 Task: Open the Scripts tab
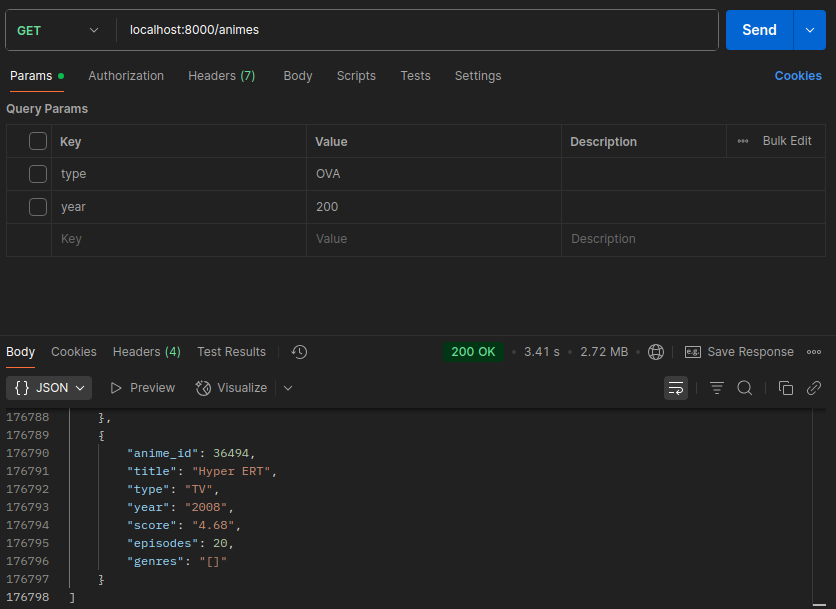coord(356,76)
